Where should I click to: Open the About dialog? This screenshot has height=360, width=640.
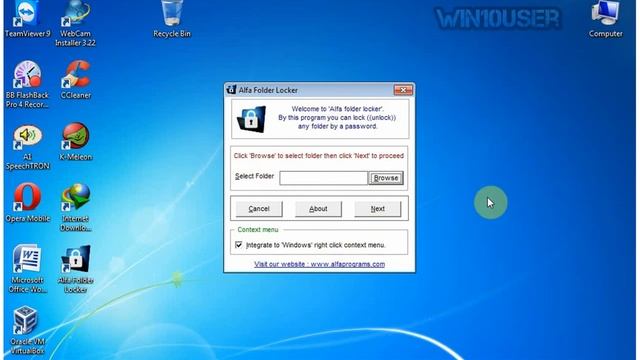318,209
